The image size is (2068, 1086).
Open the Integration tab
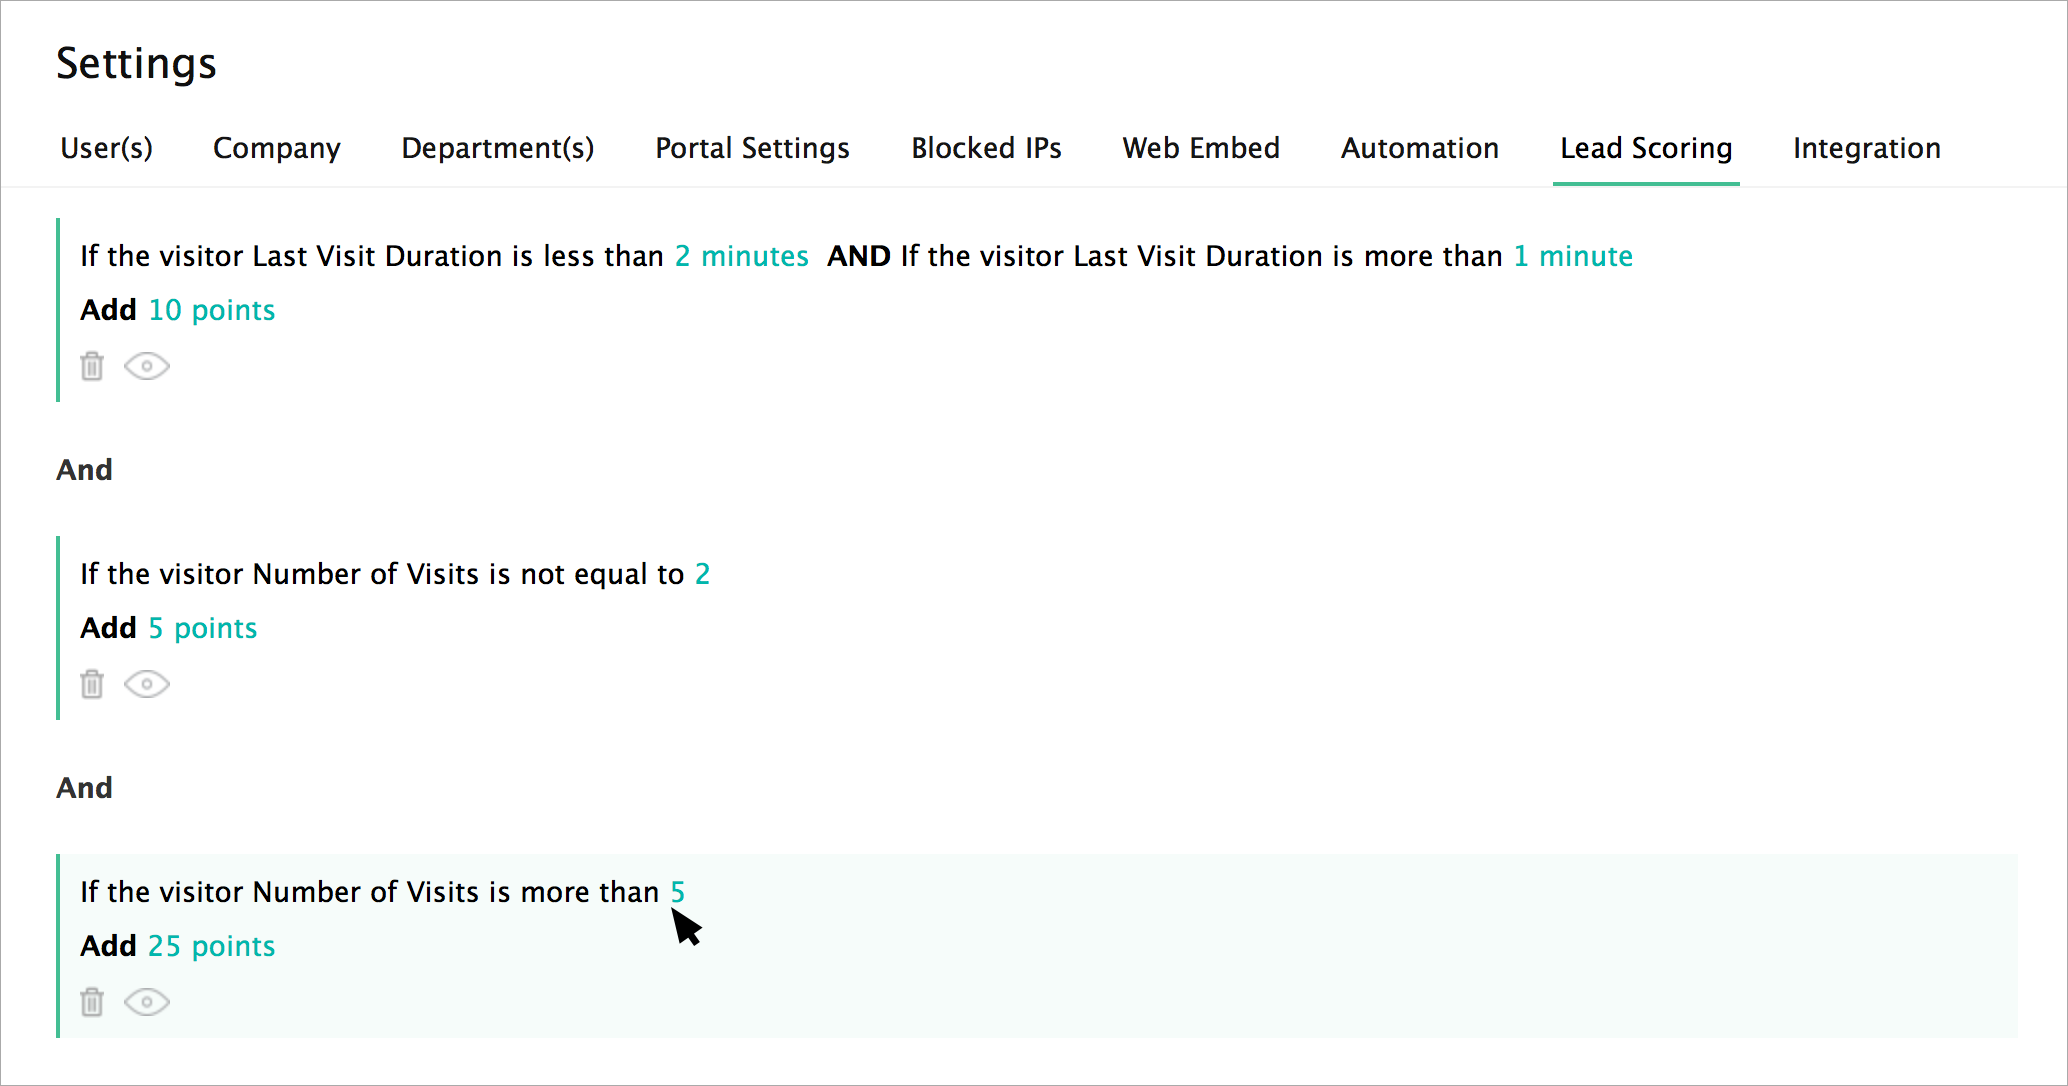click(1866, 148)
